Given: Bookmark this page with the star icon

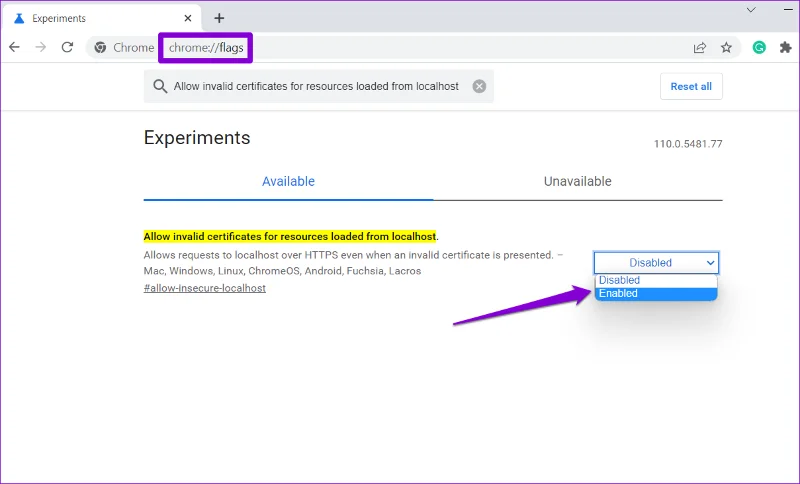Looking at the screenshot, I should 726,47.
